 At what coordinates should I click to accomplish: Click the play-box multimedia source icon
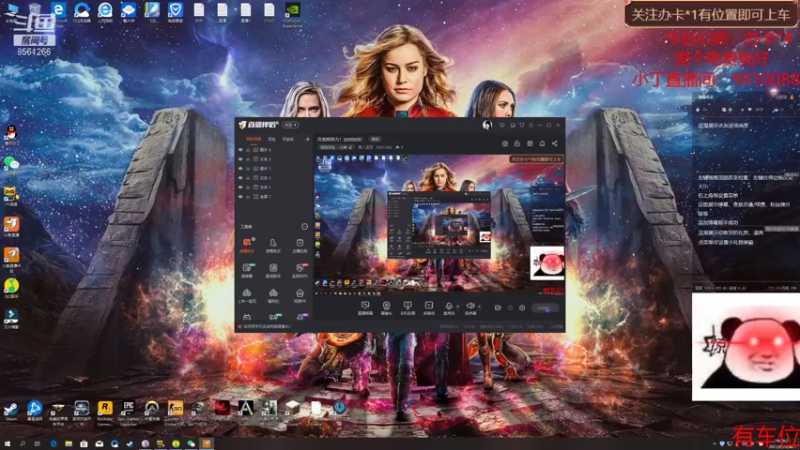point(429,306)
